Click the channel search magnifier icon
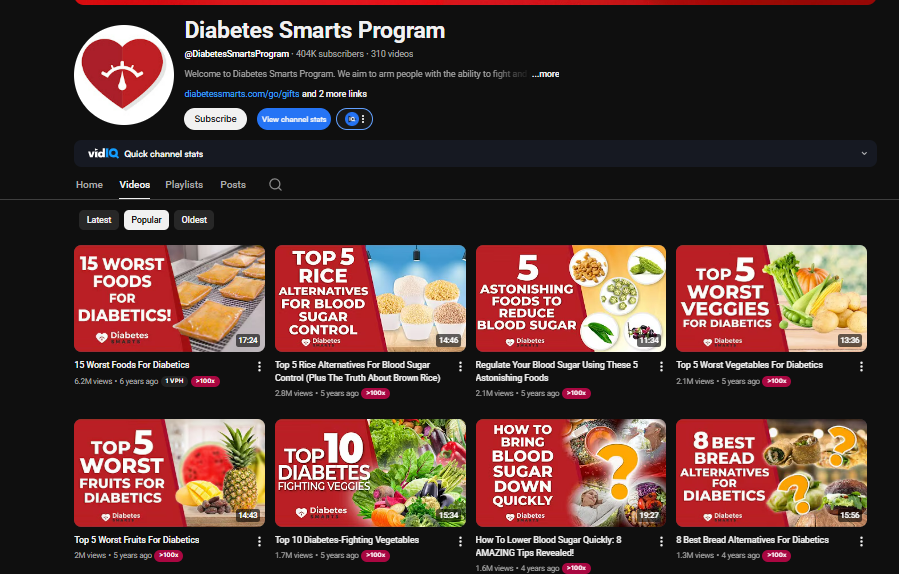899x574 pixels. [275, 185]
